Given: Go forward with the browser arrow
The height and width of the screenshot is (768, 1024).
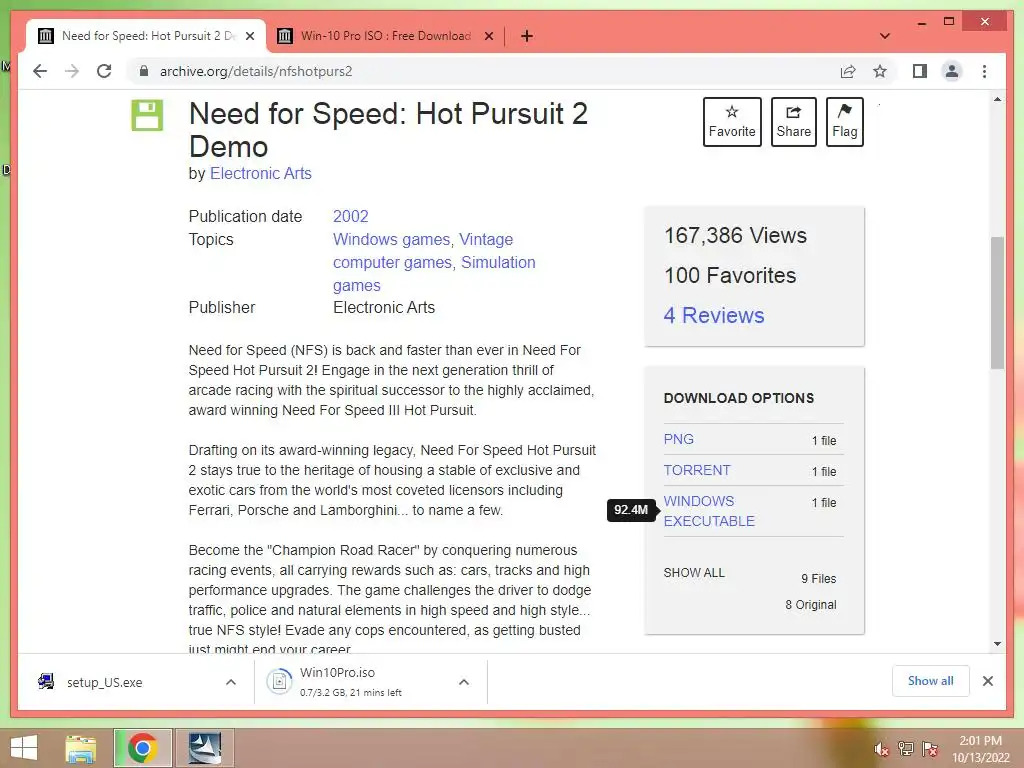Looking at the screenshot, I should pyautogui.click(x=72, y=71).
